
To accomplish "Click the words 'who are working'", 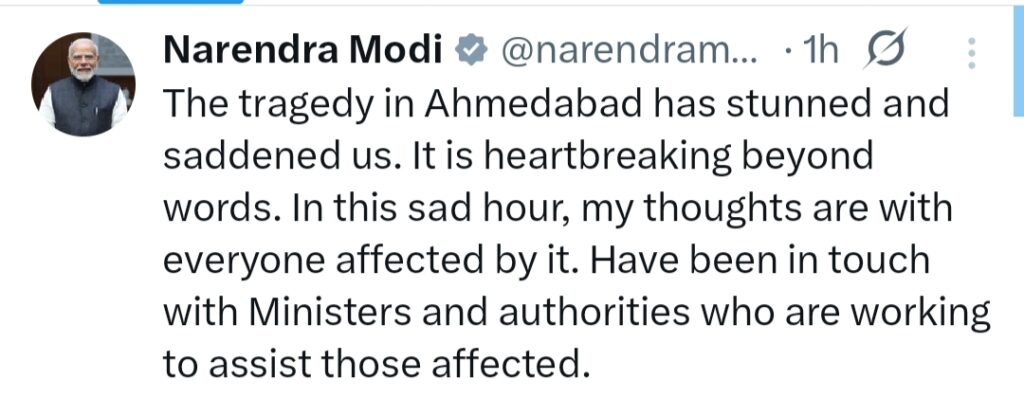I will [x=845, y=313].
